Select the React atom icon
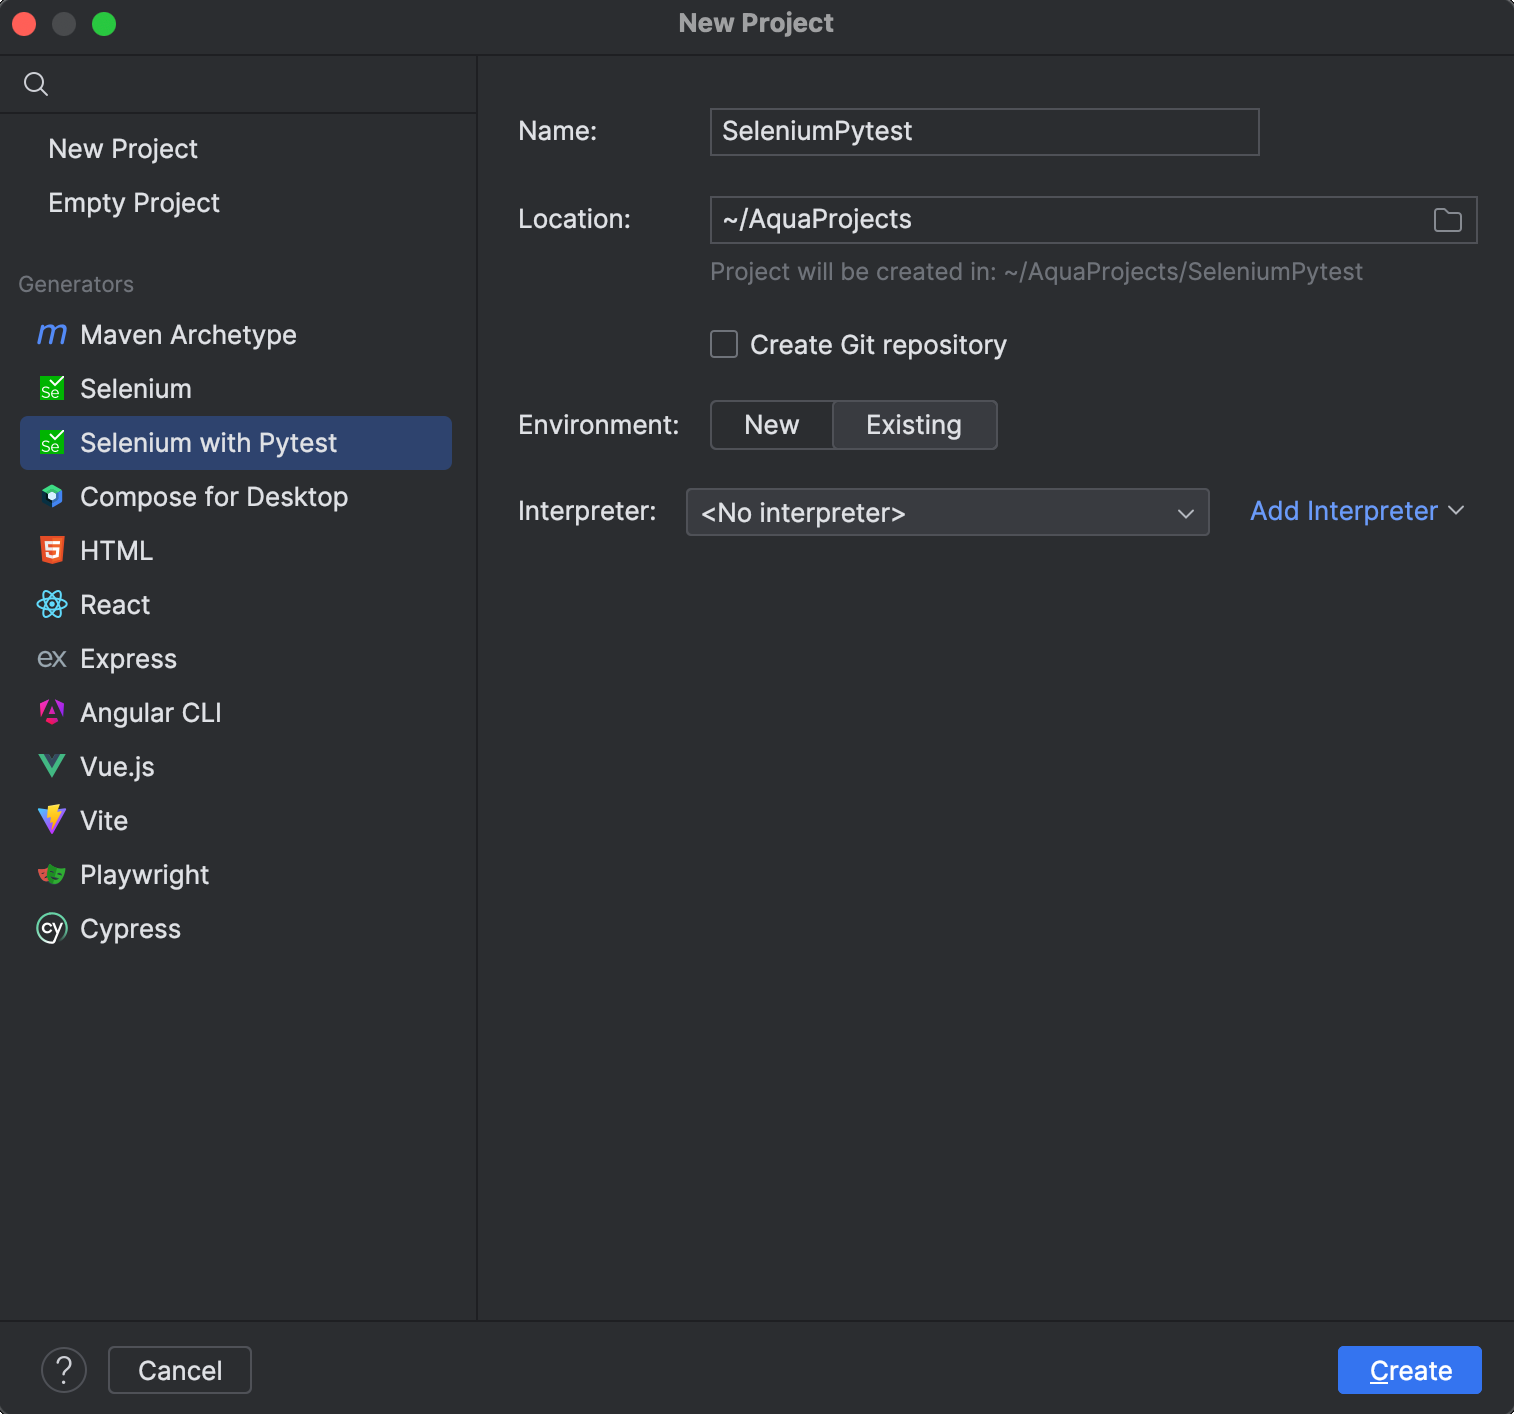The image size is (1514, 1414). (52, 605)
